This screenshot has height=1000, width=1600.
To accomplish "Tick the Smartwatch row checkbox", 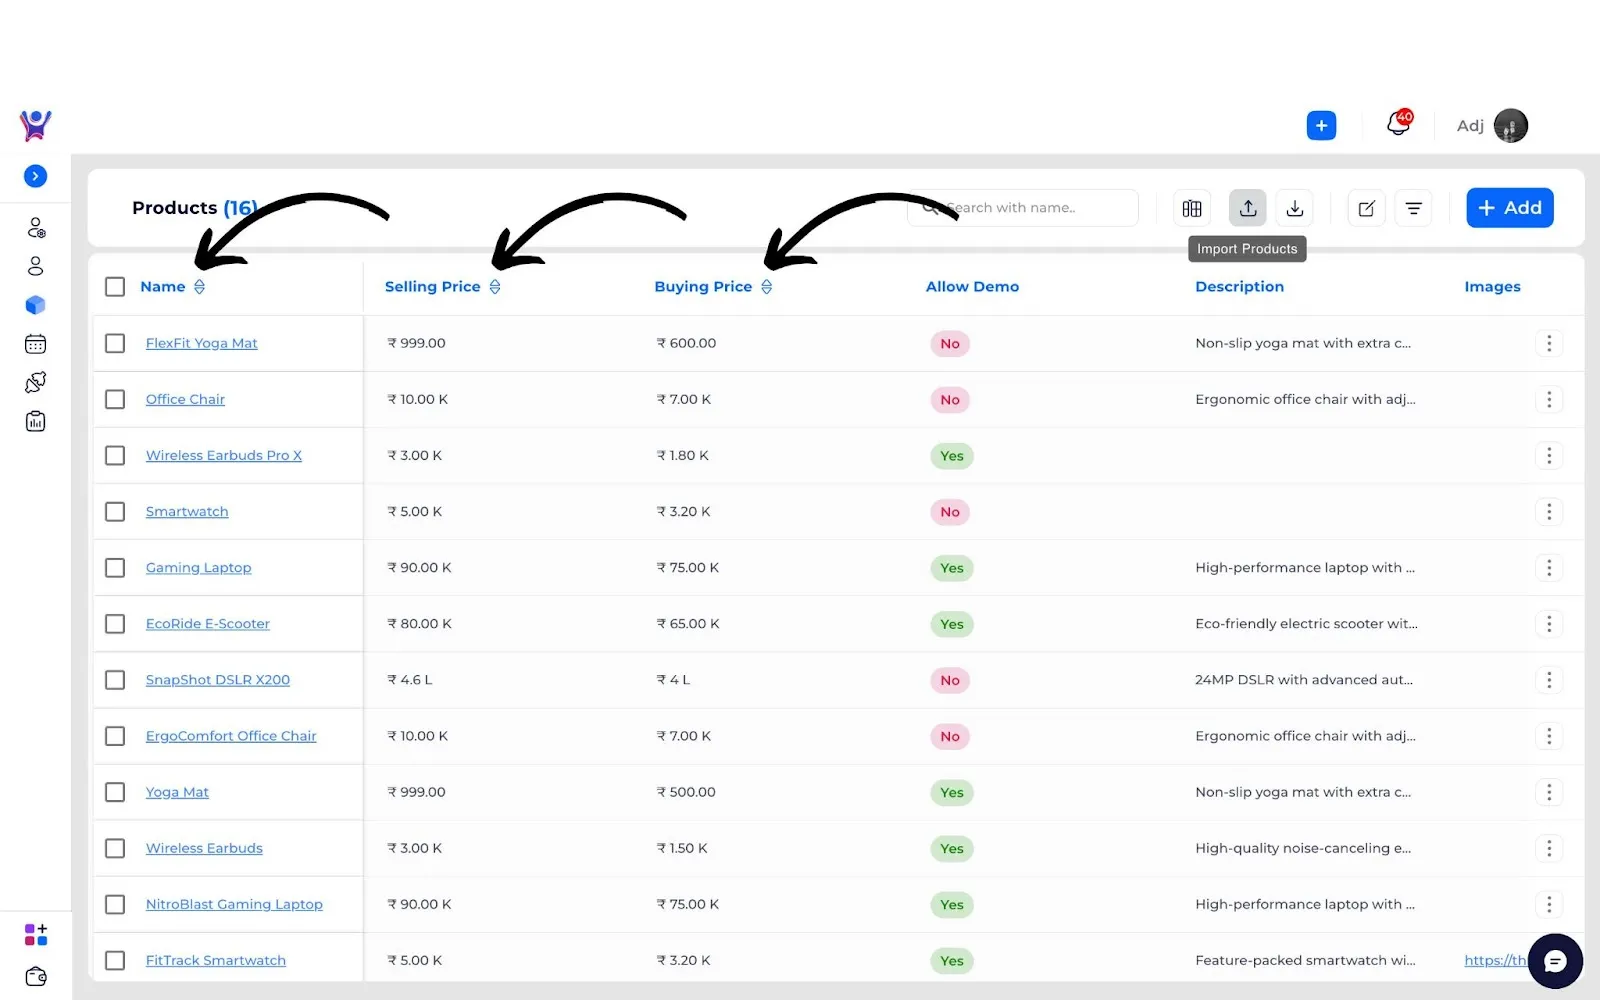I will [115, 511].
